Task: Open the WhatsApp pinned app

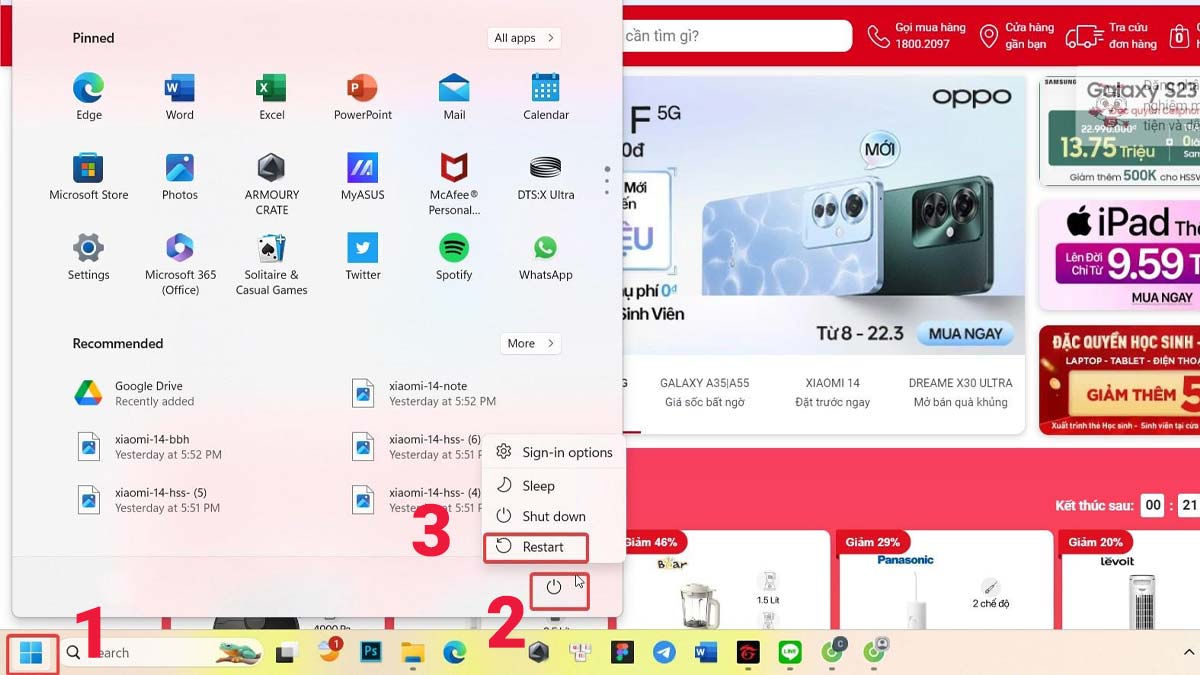Action: pyautogui.click(x=546, y=257)
